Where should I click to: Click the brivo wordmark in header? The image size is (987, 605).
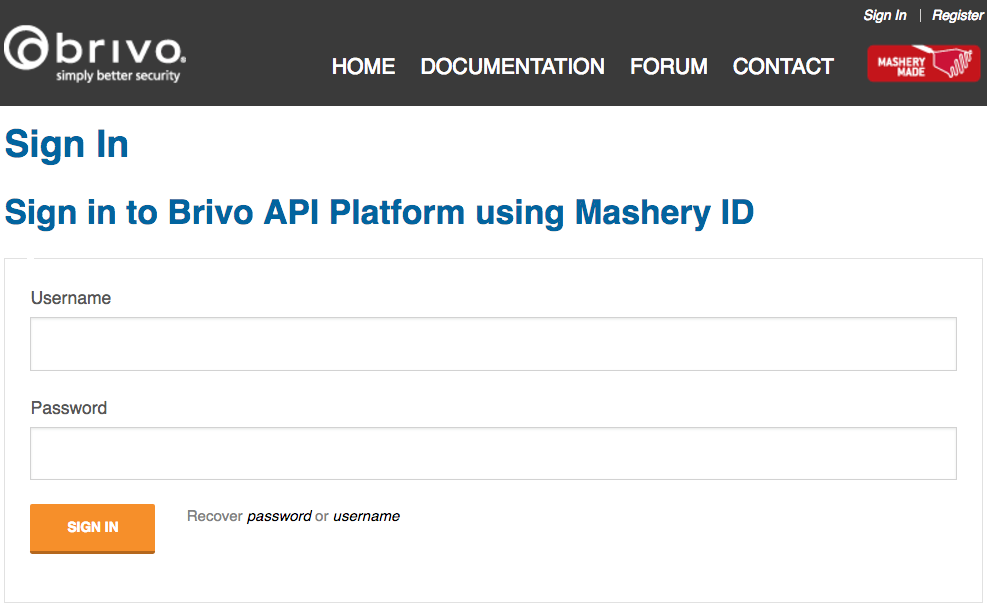[x=120, y=49]
